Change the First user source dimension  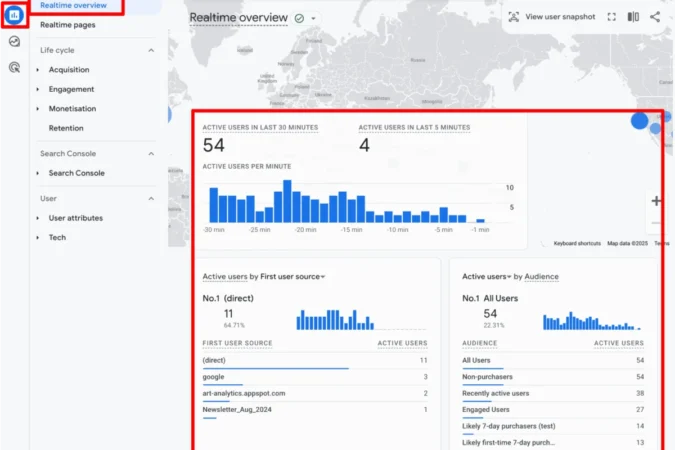coord(292,276)
